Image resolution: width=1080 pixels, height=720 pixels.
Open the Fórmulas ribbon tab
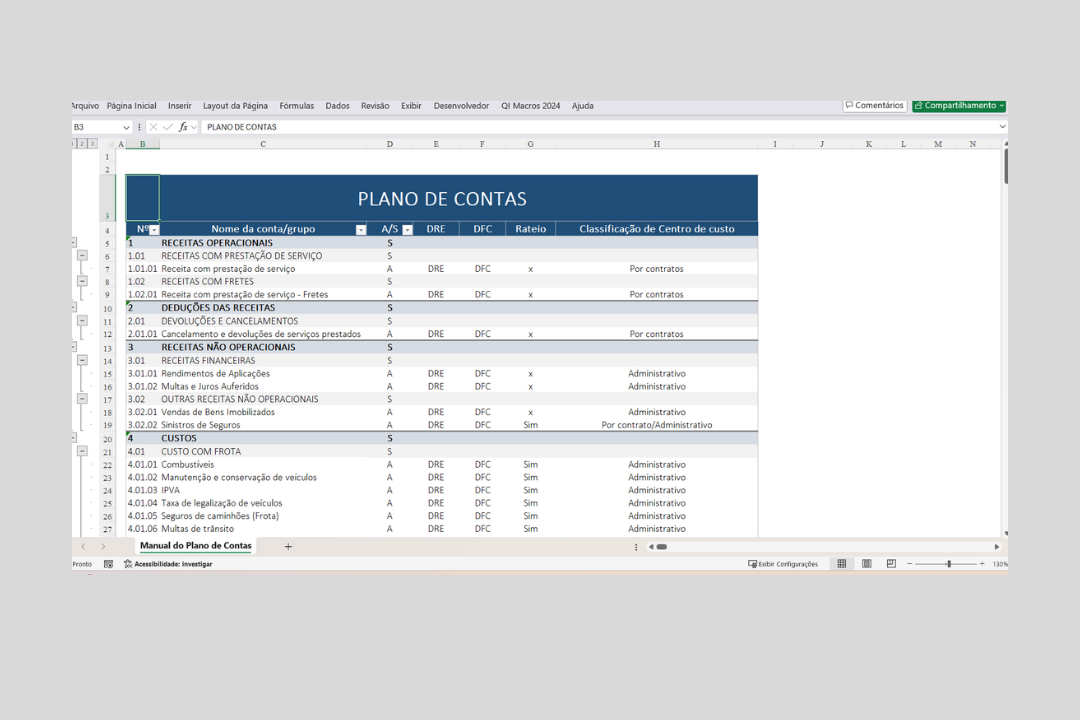(296, 106)
